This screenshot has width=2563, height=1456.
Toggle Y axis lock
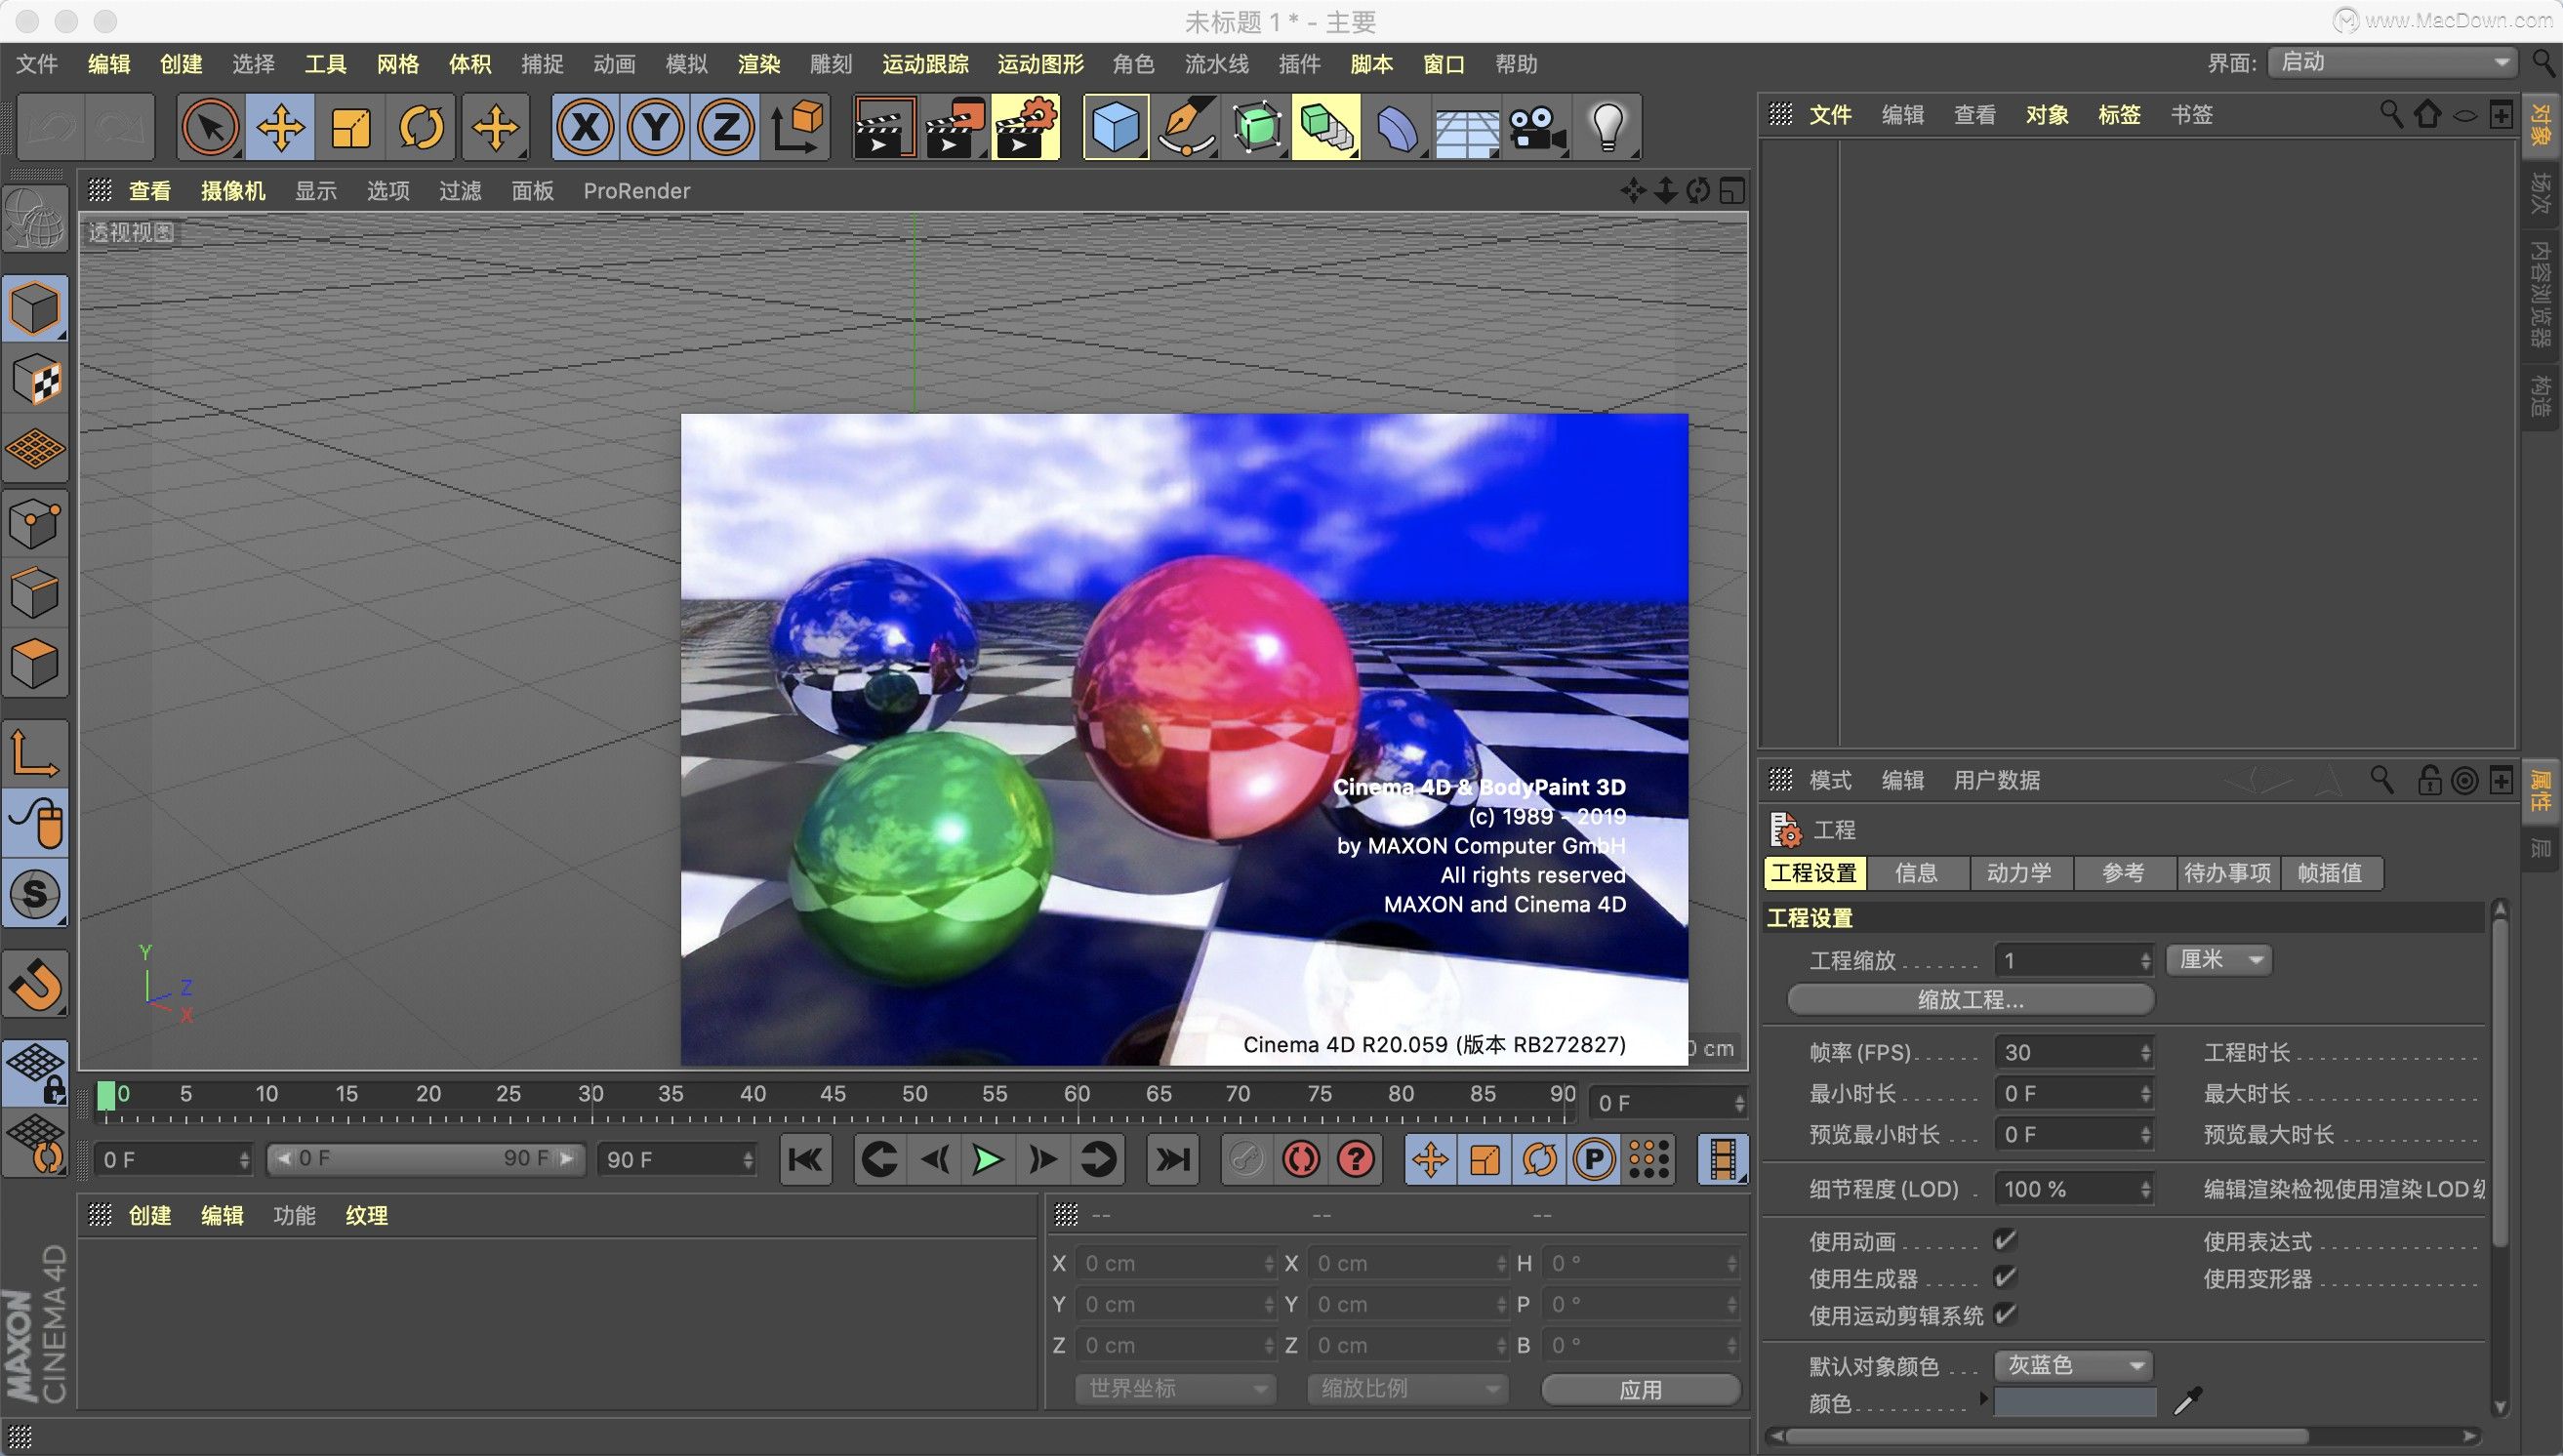point(655,128)
